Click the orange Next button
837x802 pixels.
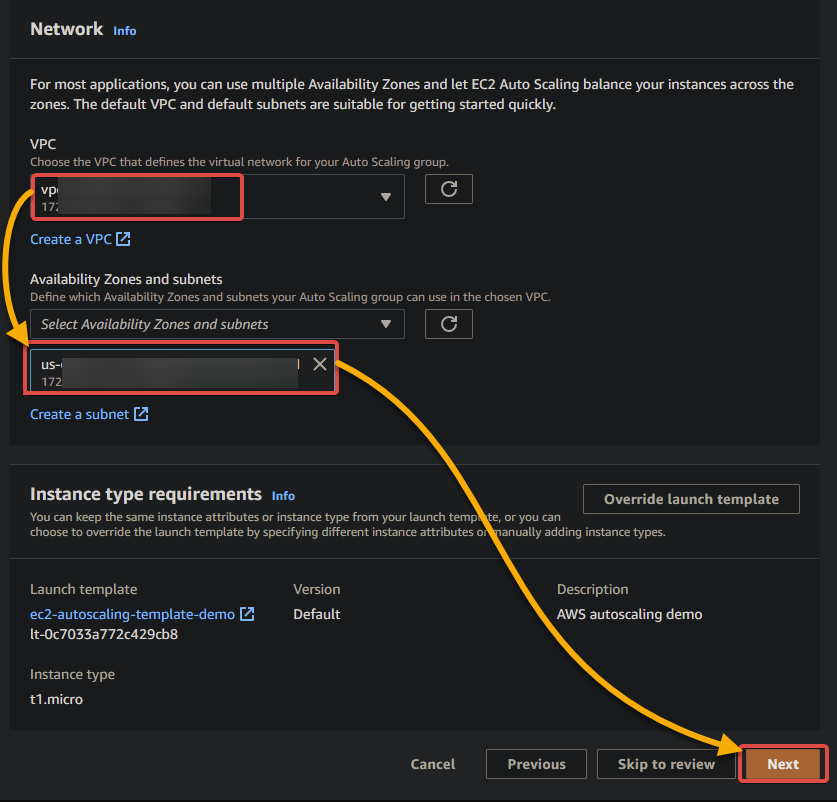click(x=783, y=764)
